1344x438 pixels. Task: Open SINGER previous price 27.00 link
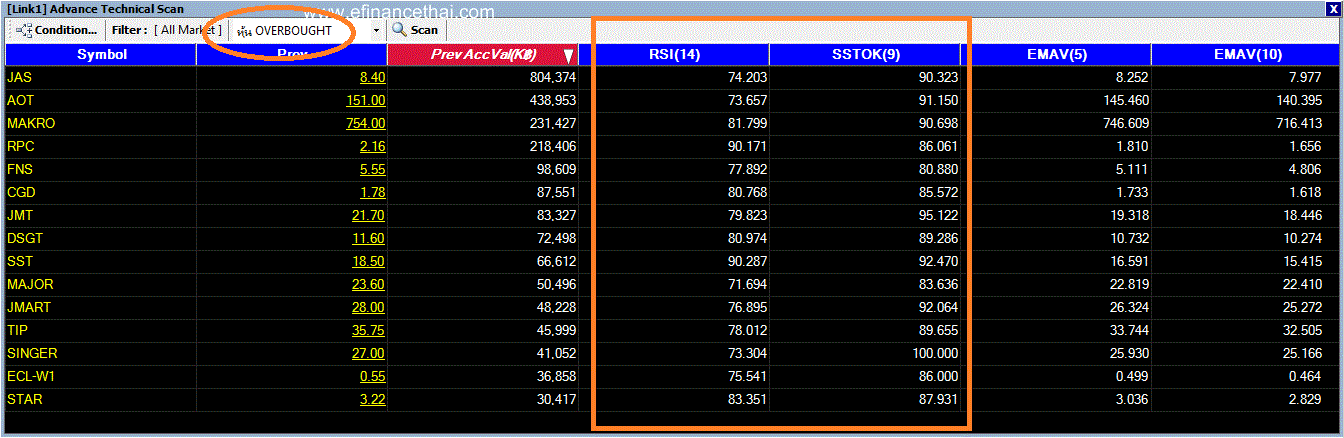click(x=368, y=353)
